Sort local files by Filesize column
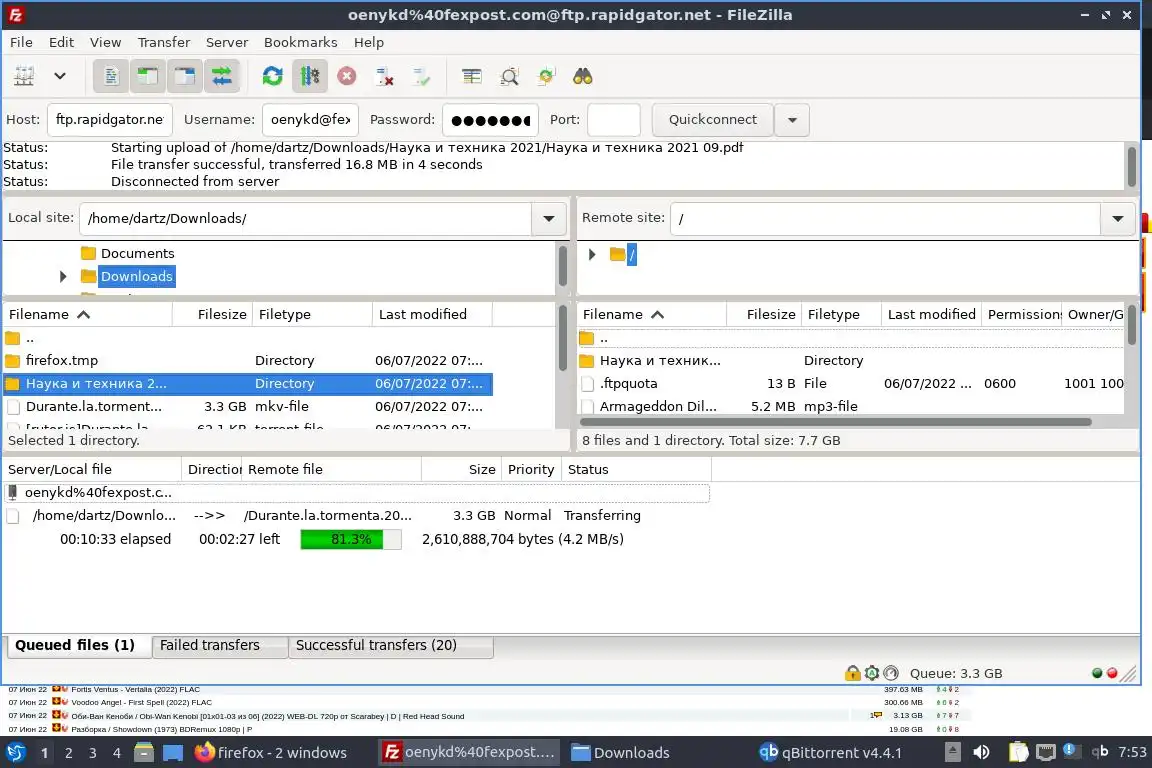This screenshot has height=768, width=1152. (x=212, y=315)
